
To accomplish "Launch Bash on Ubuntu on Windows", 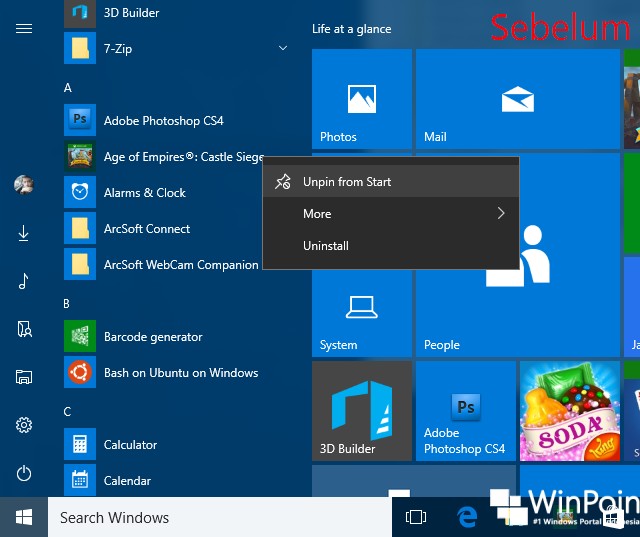I will click(176, 372).
